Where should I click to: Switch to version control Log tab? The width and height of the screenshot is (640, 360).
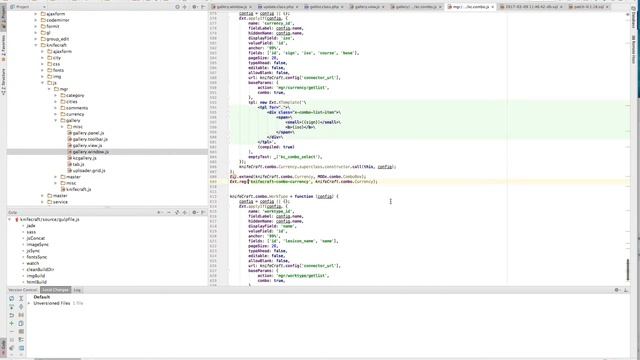77,290
